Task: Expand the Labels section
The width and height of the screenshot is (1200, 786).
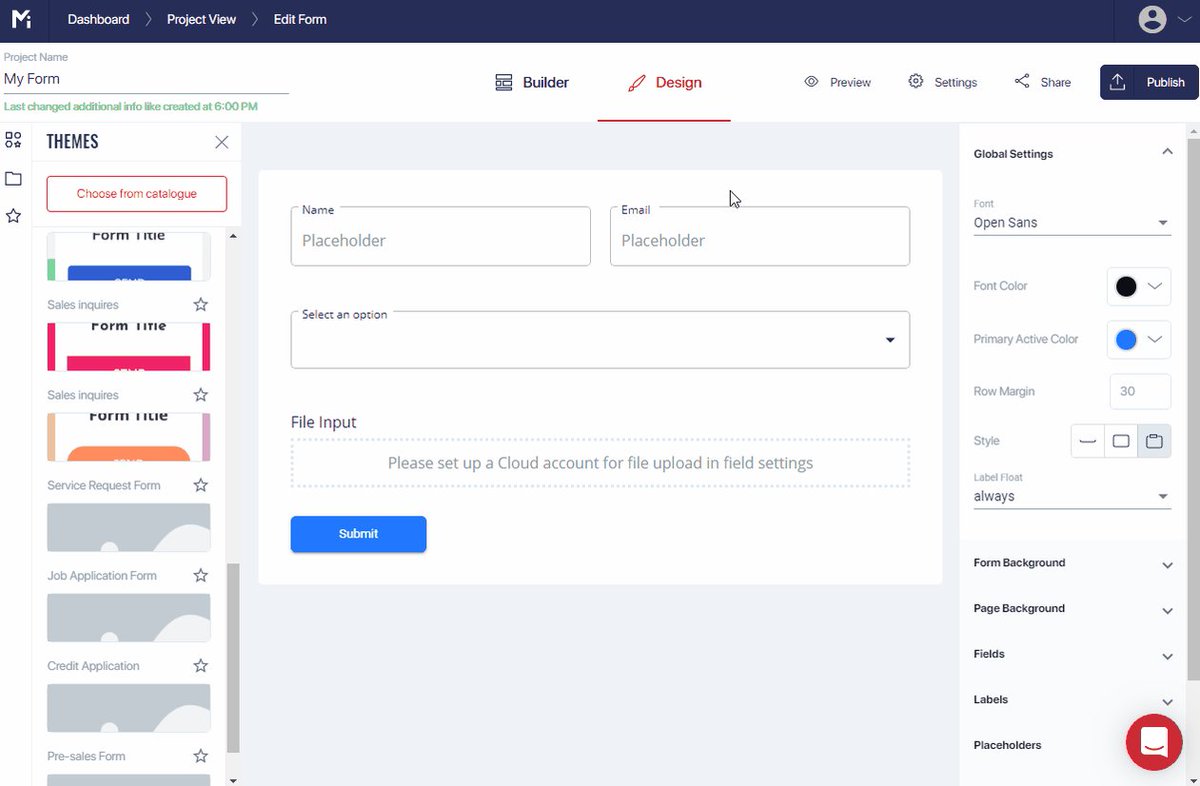Action: [1073, 700]
